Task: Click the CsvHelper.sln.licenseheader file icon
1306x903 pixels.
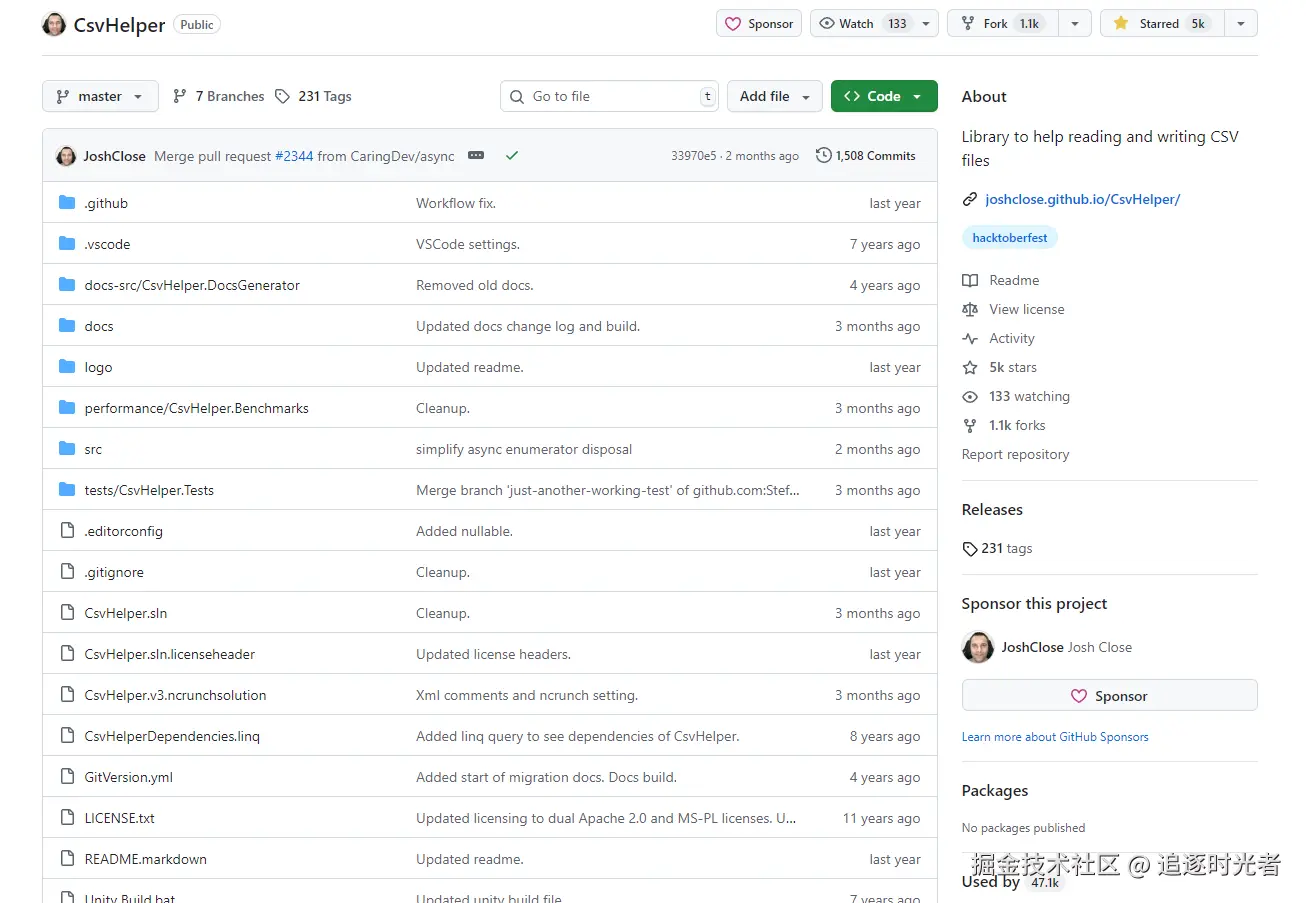Action: tap(67, 654)
